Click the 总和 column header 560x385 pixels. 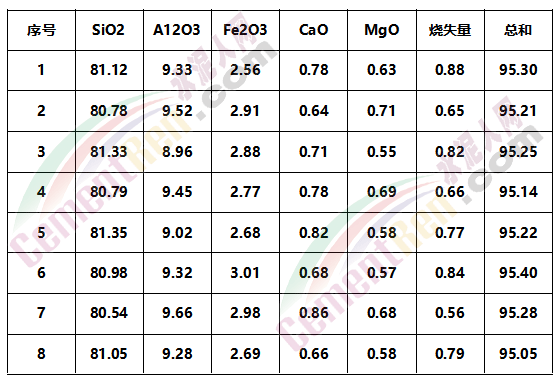tap(518, 30)
